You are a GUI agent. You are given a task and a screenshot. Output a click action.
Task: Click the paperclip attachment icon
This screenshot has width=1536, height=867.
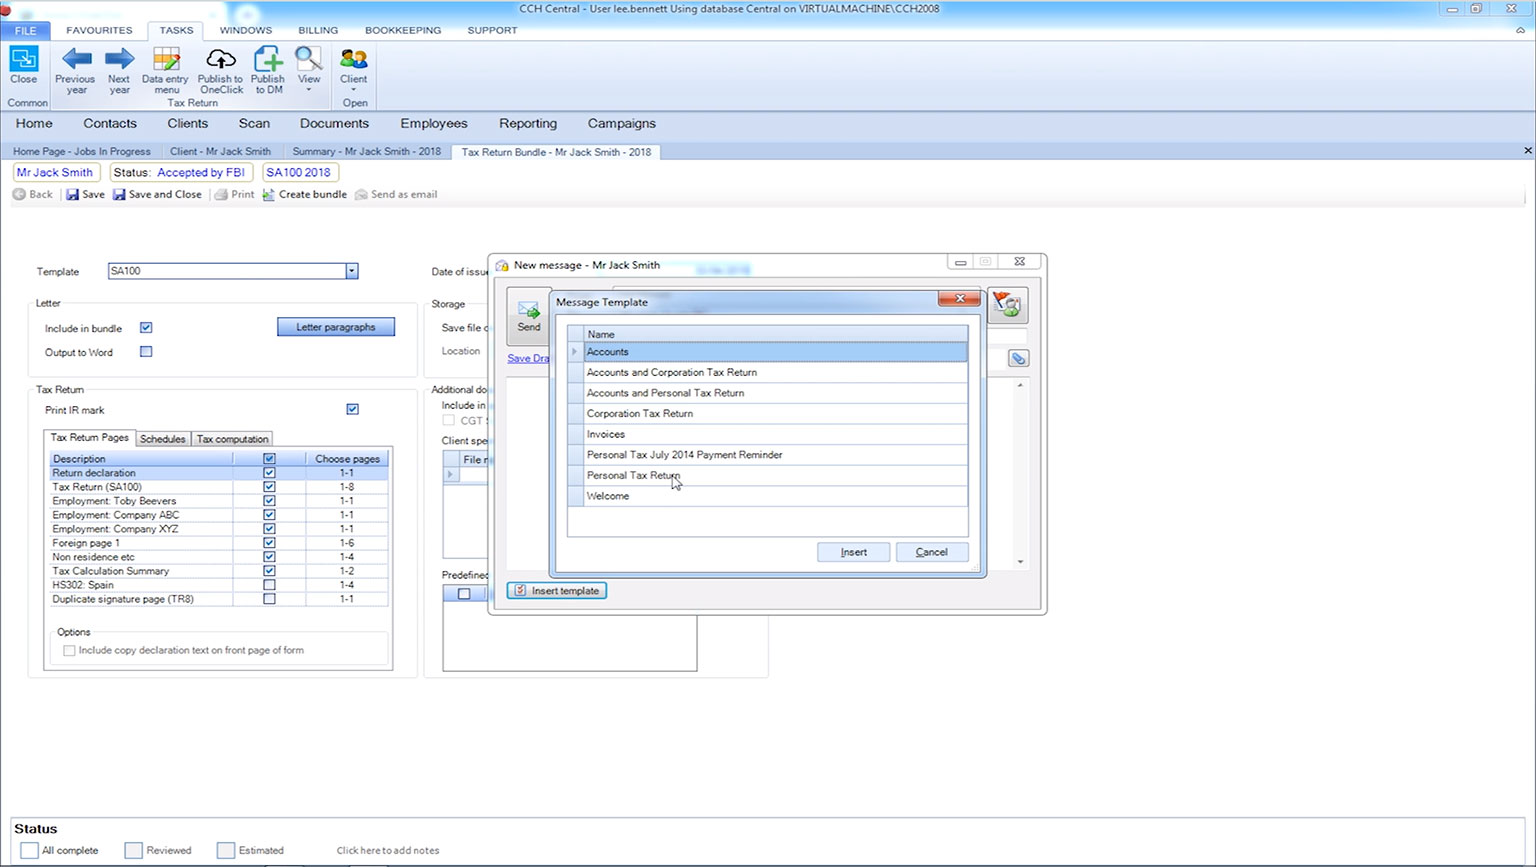[x=1017, y=359]
